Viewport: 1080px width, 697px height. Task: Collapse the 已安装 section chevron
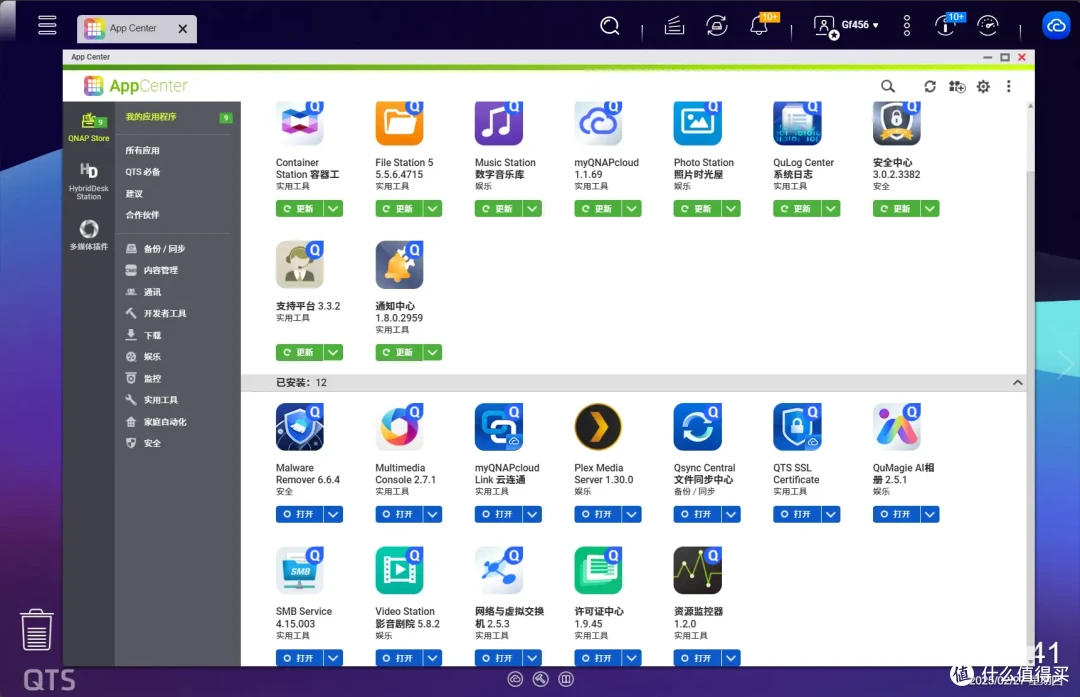[x=1017, y=382]
